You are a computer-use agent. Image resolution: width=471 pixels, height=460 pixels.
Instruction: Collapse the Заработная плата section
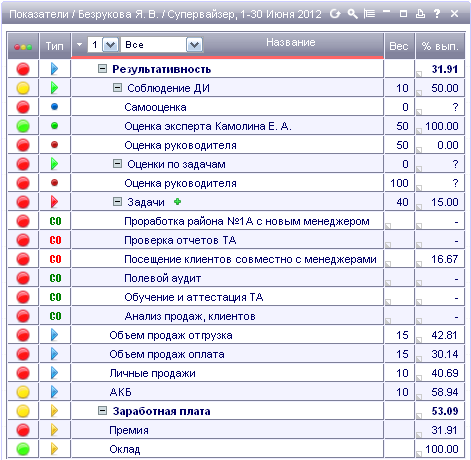point(102,411)
